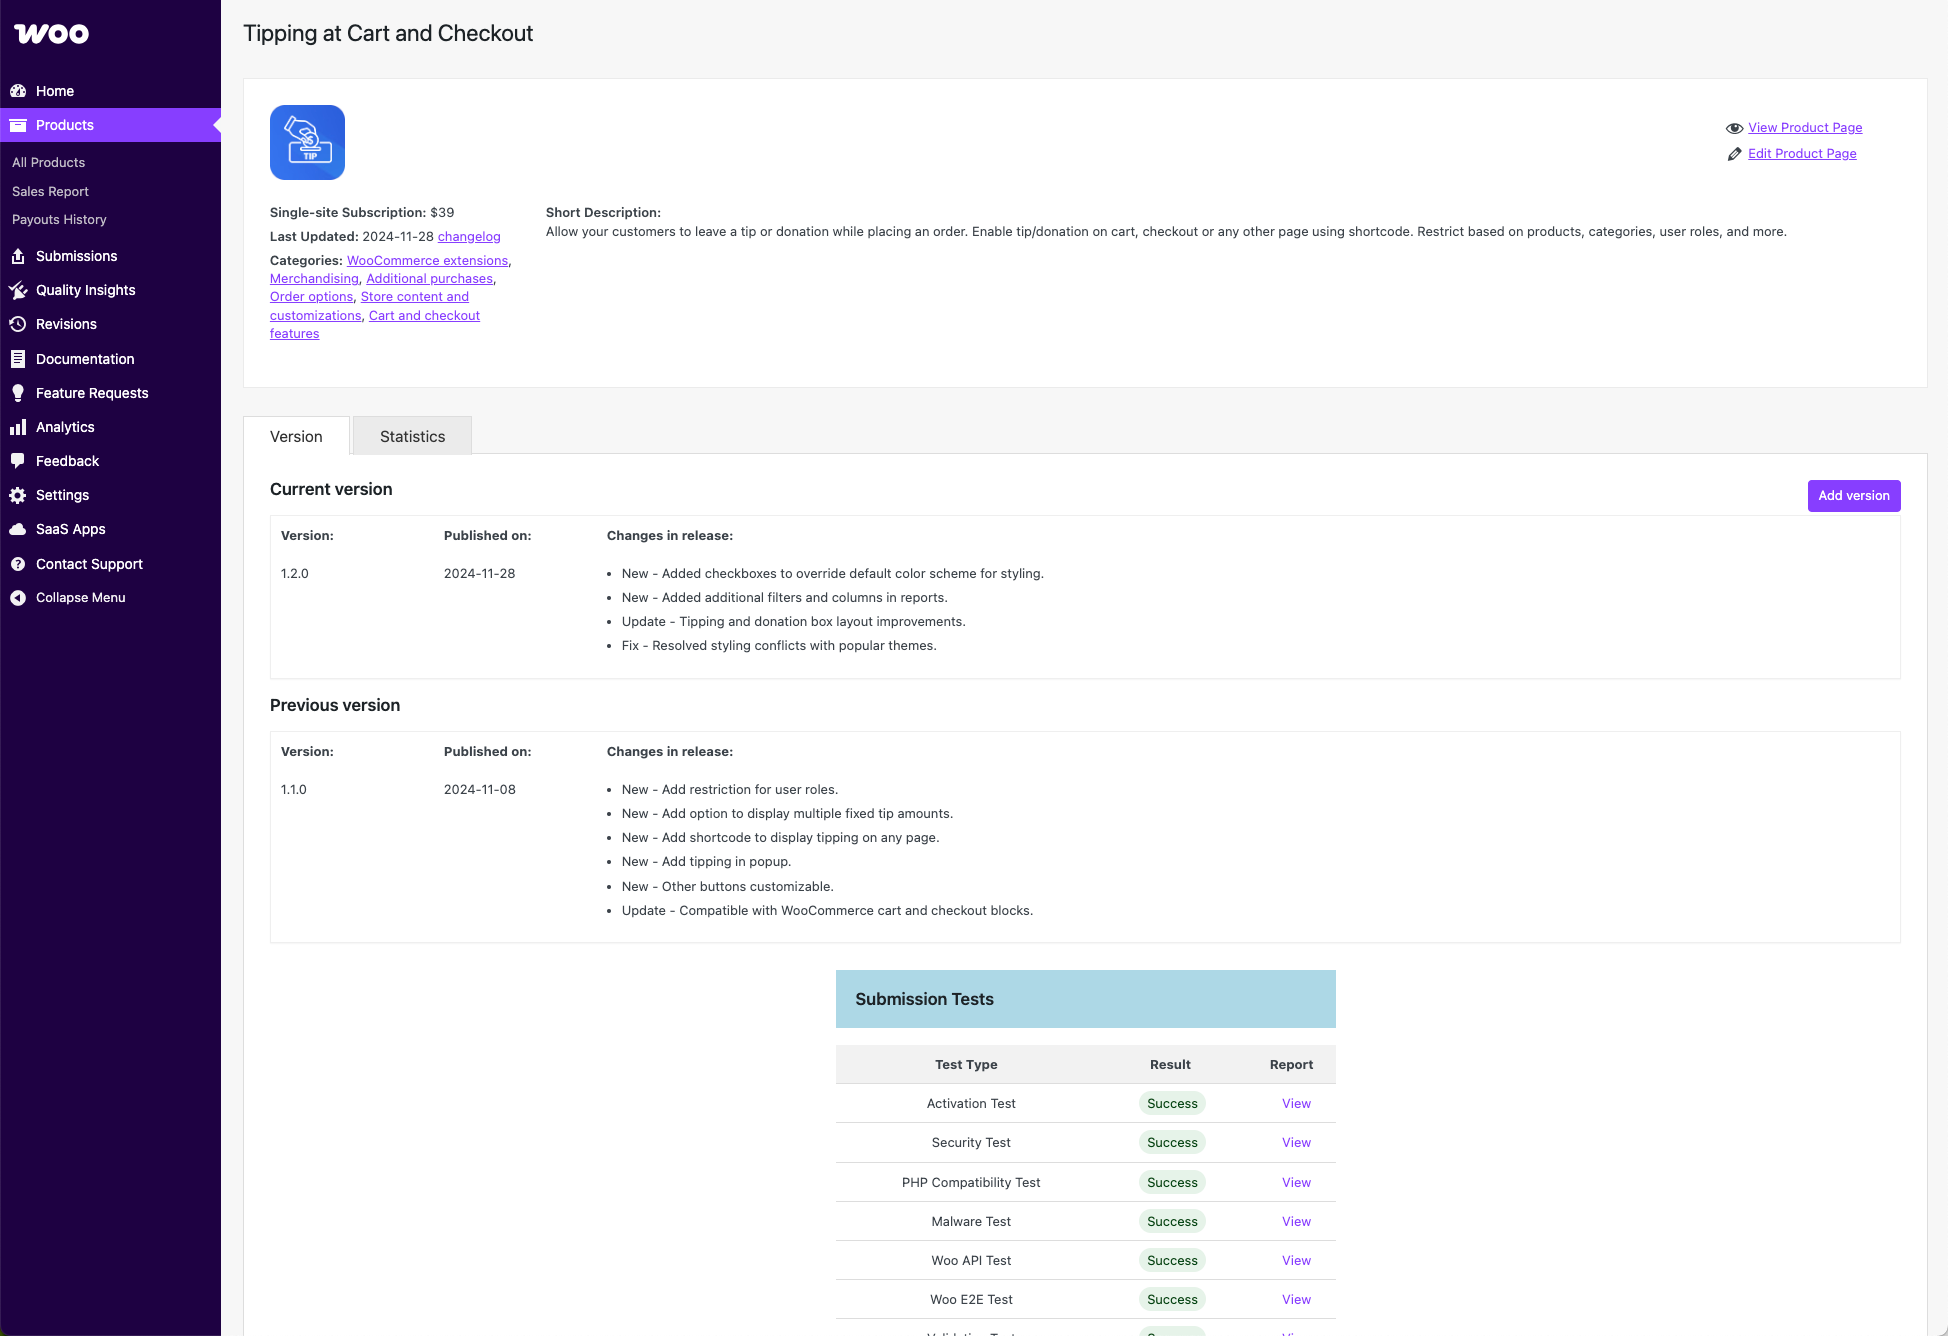
Task: Open SaaS Apps from the sidebar
Action: coord(70,529)
